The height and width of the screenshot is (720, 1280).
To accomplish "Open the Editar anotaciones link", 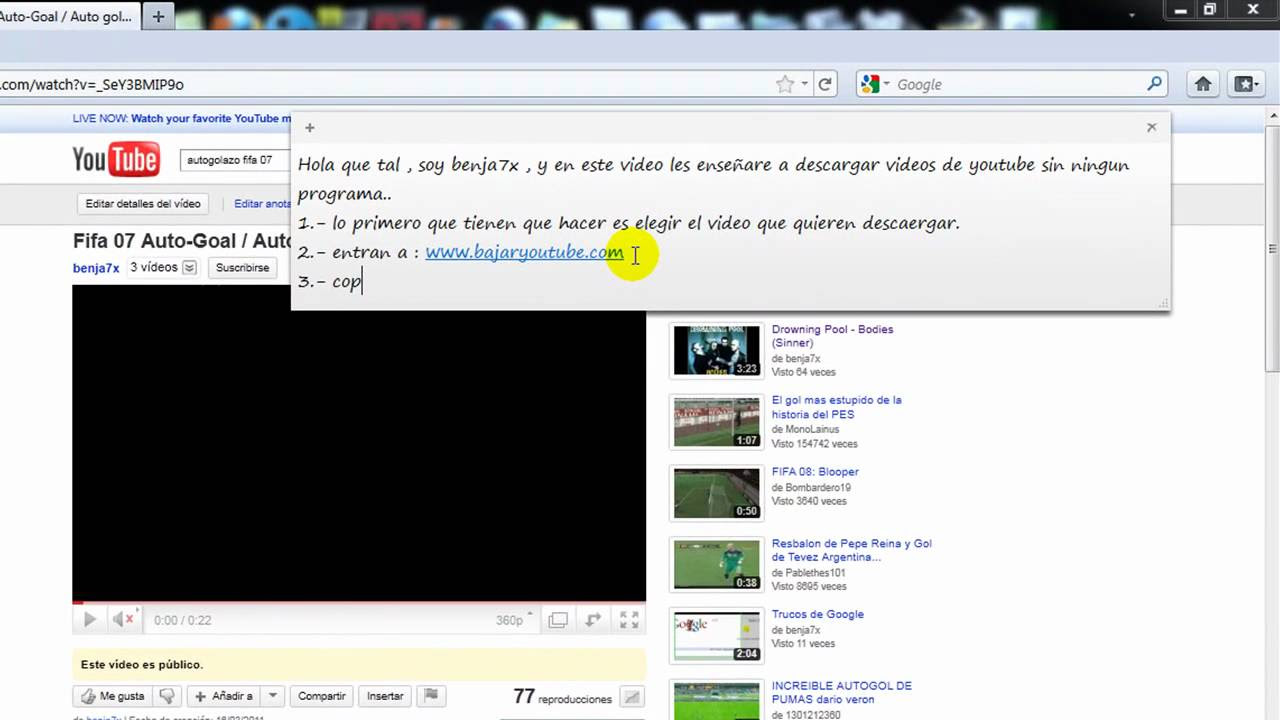I will [262, 204].
